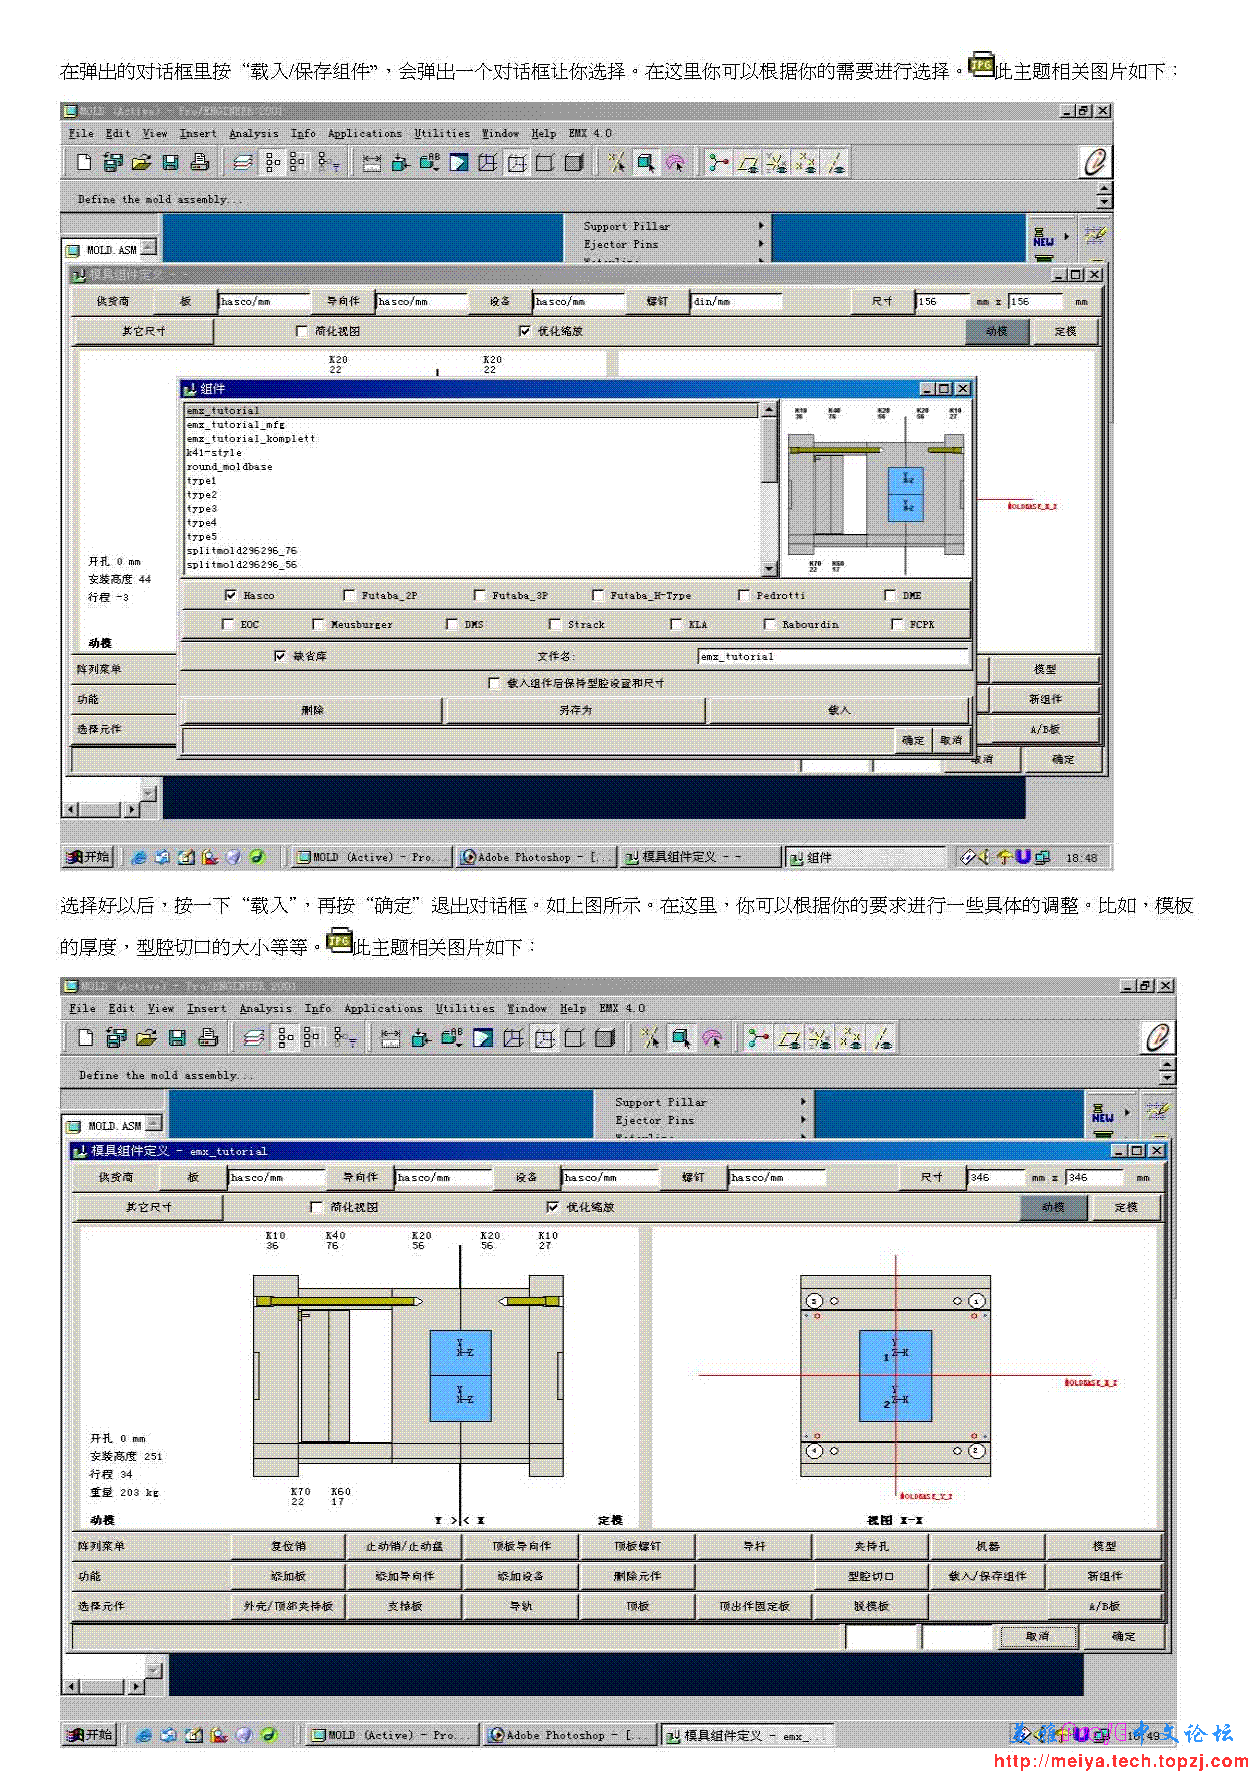Select Shaded display icon in upper screenshot toolbar
This screenshot has width=1259, height=1781.
click(573, 162)
